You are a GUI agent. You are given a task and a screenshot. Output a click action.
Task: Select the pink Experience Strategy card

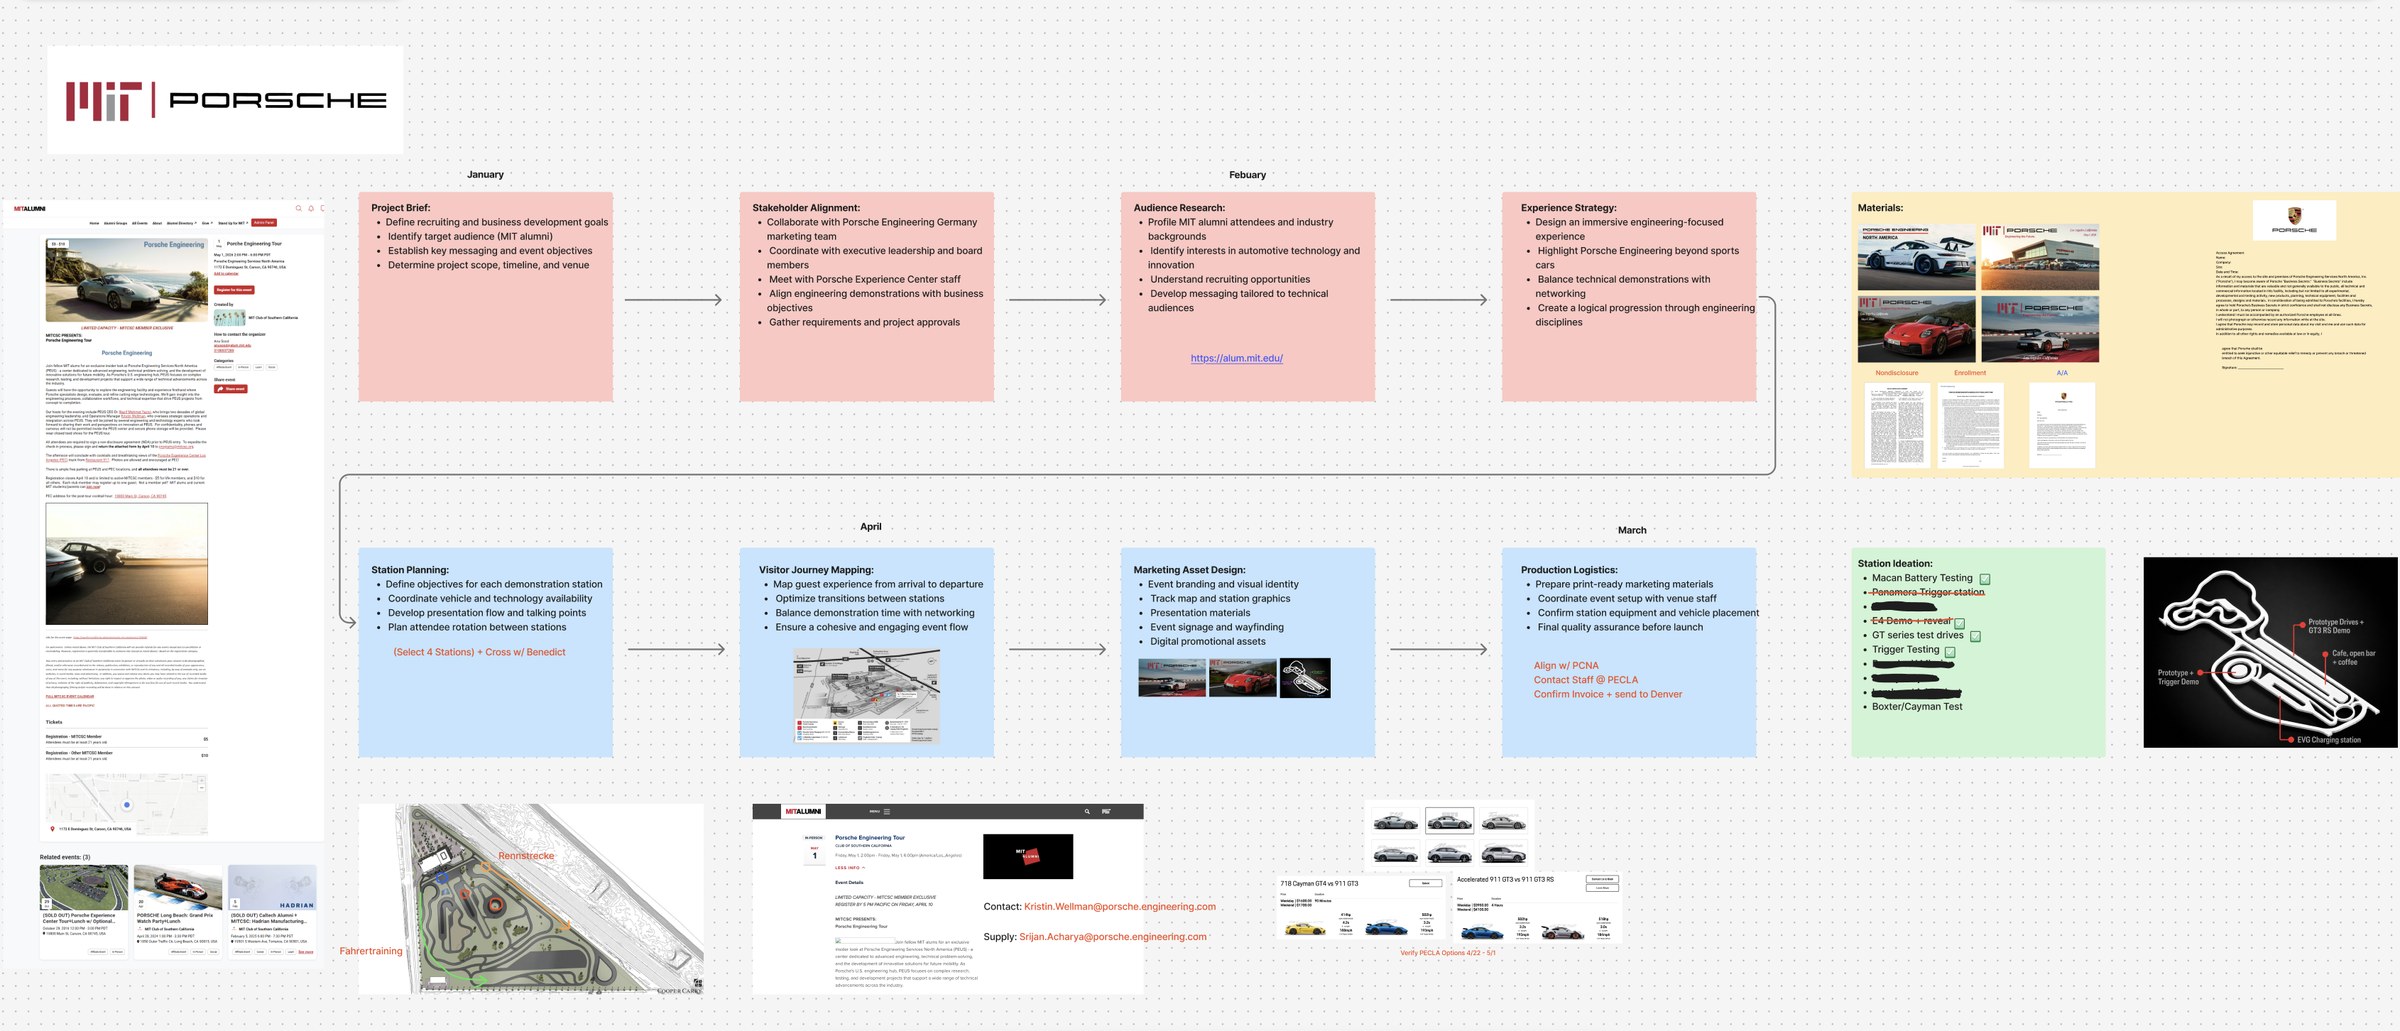point(1629,297)
